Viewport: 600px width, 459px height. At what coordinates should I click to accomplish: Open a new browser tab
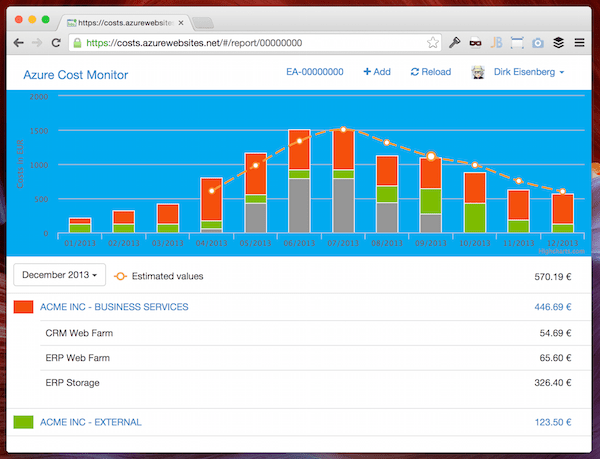pyautogui.click(x=203, y=23)
